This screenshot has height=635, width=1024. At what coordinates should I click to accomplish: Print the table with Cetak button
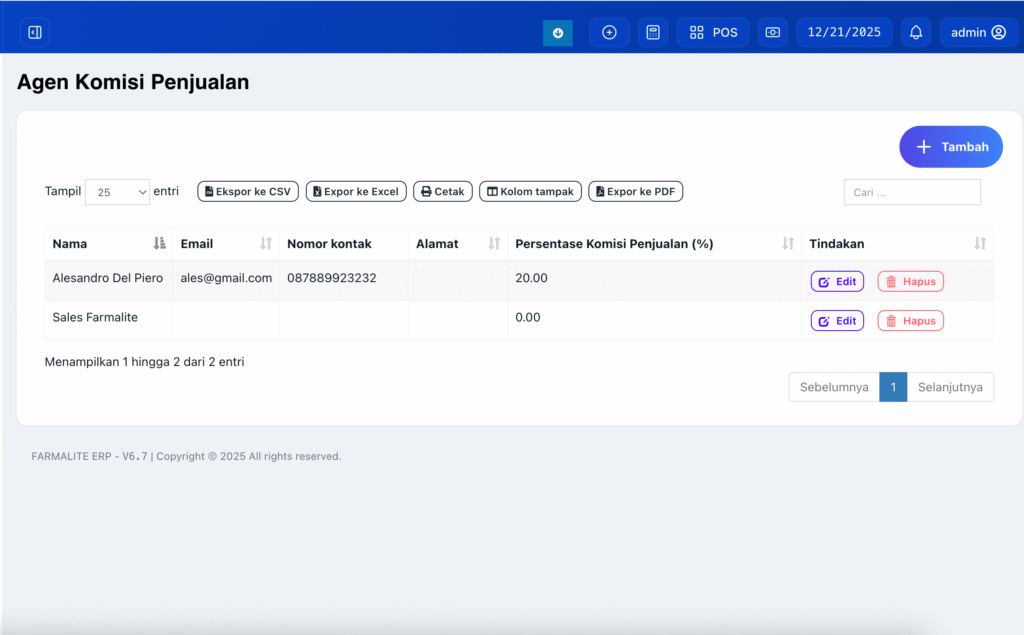443,191
